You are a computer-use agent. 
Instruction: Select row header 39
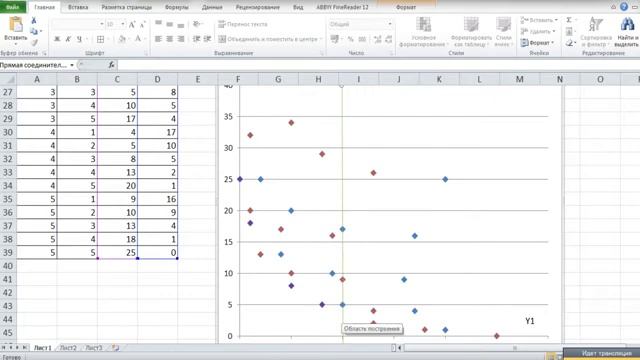coord(8,253)
